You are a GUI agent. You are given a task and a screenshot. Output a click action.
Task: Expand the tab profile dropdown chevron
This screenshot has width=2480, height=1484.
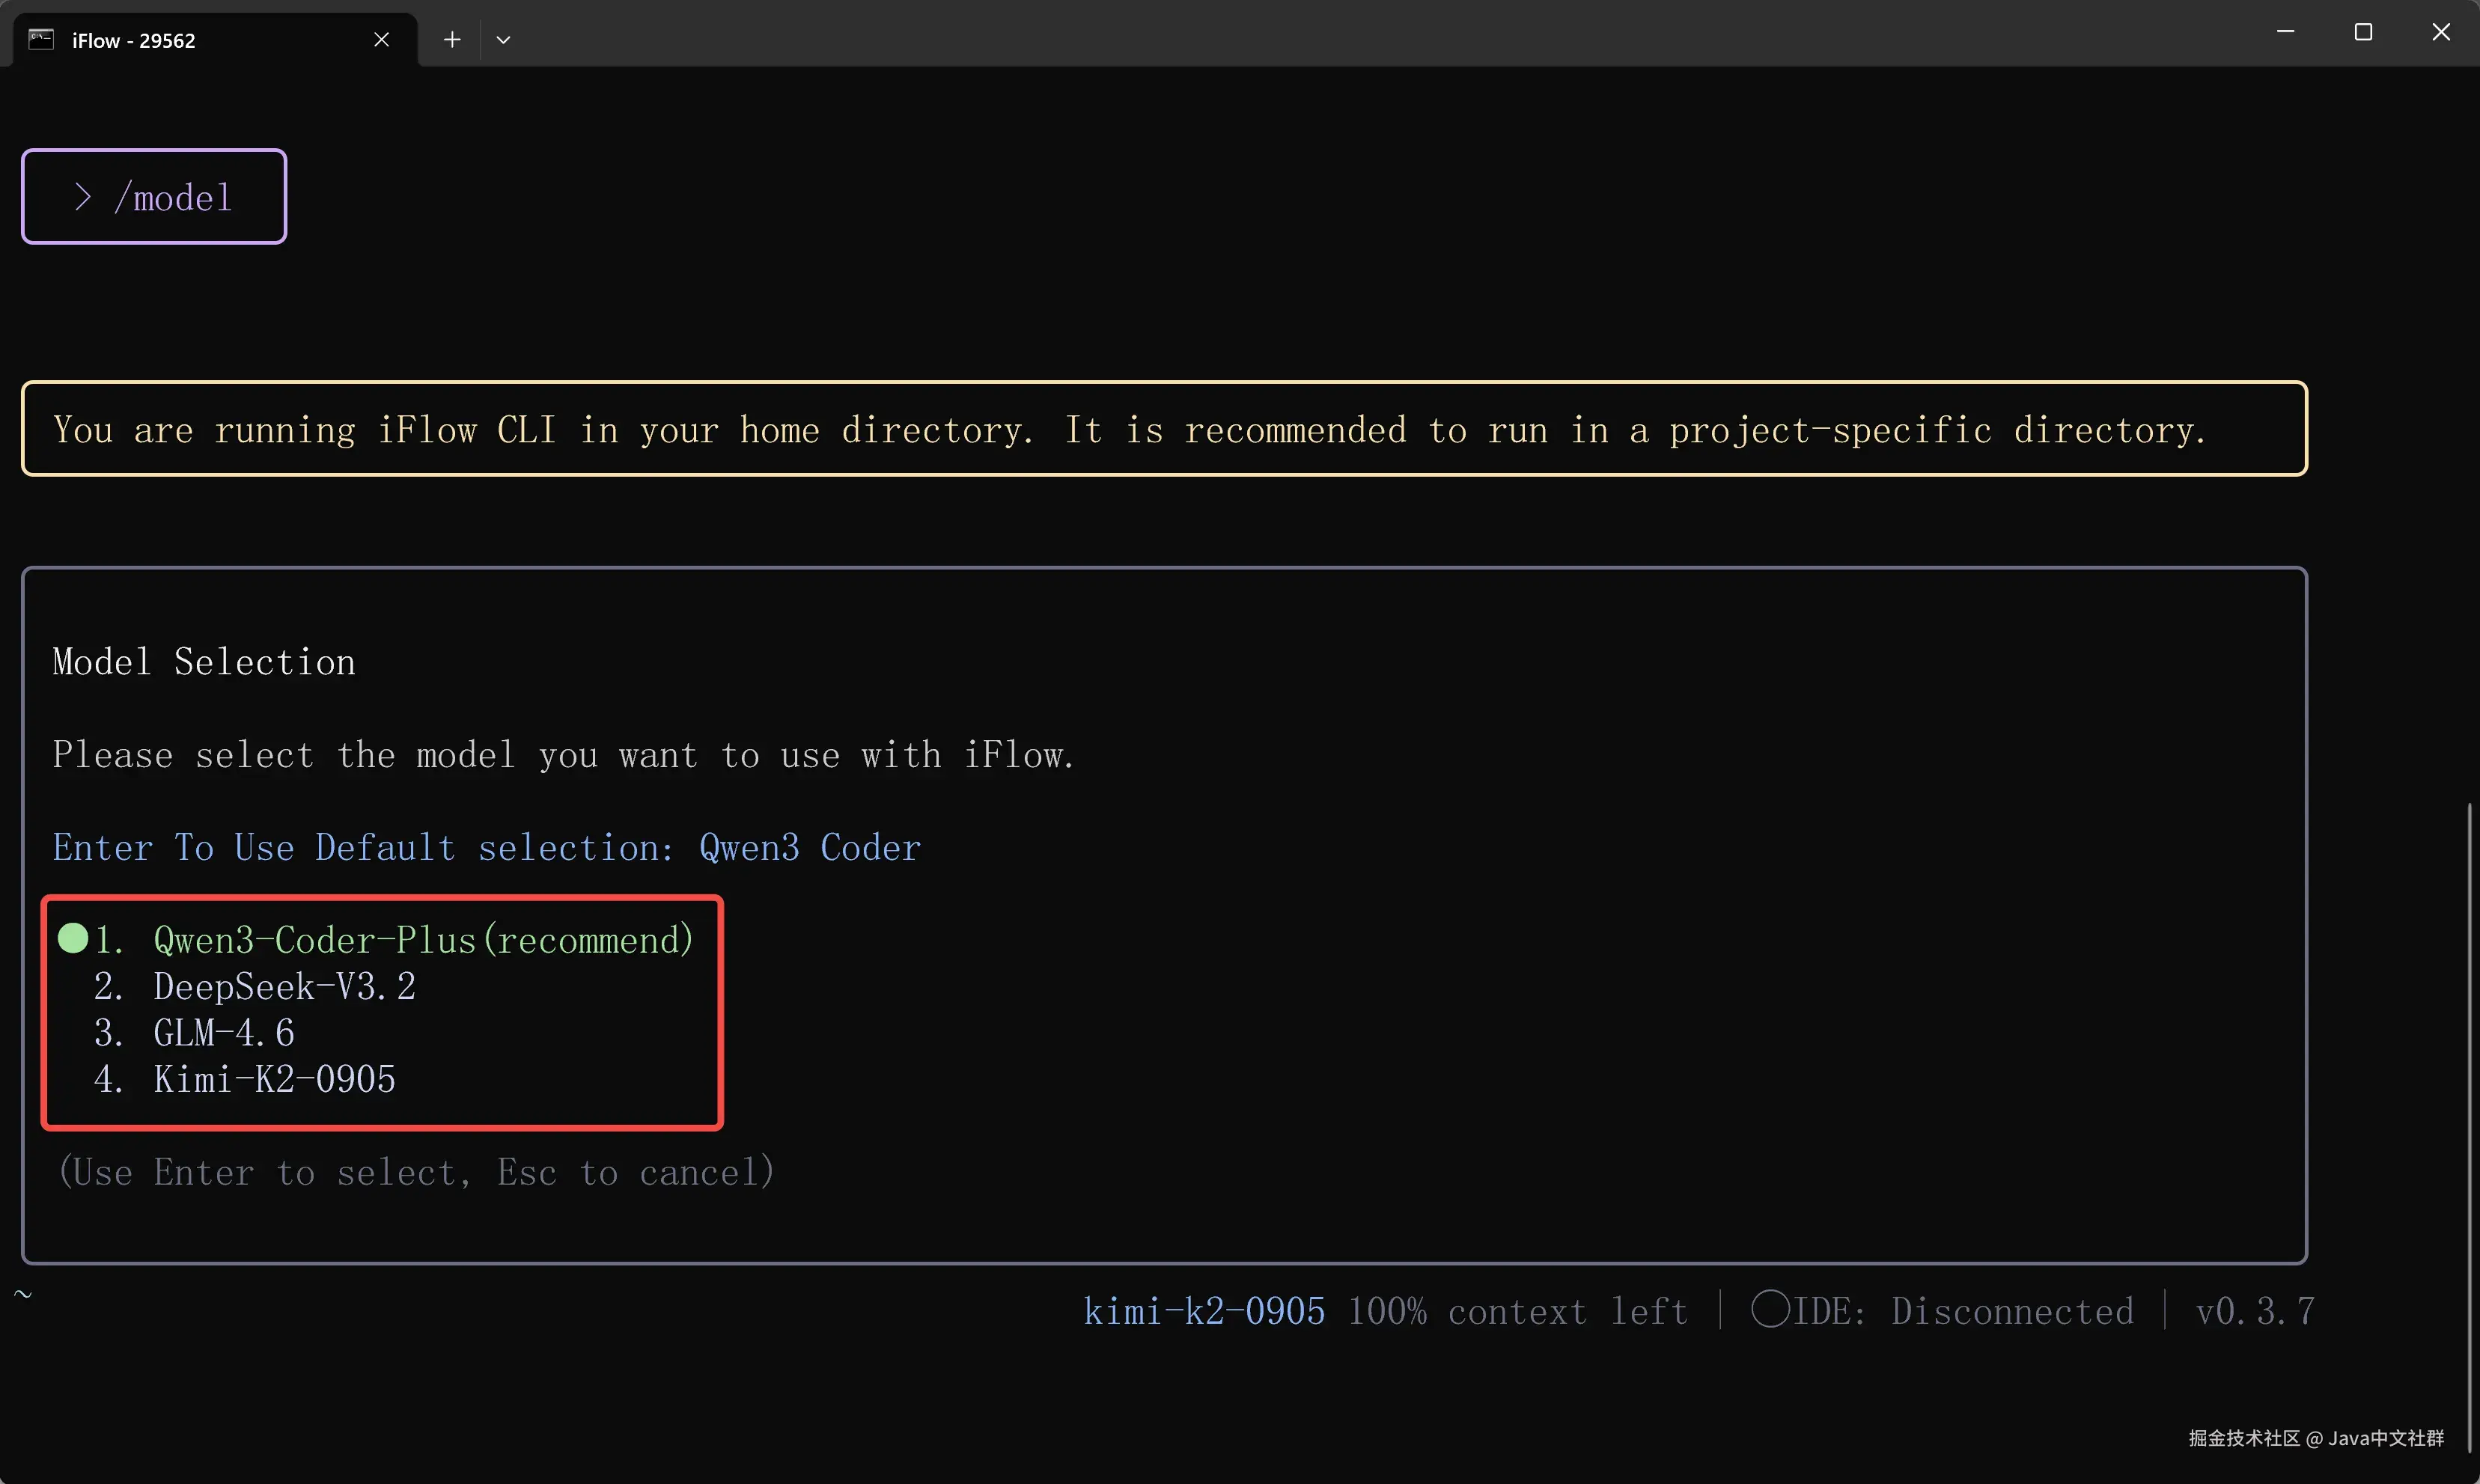(503, 39)
